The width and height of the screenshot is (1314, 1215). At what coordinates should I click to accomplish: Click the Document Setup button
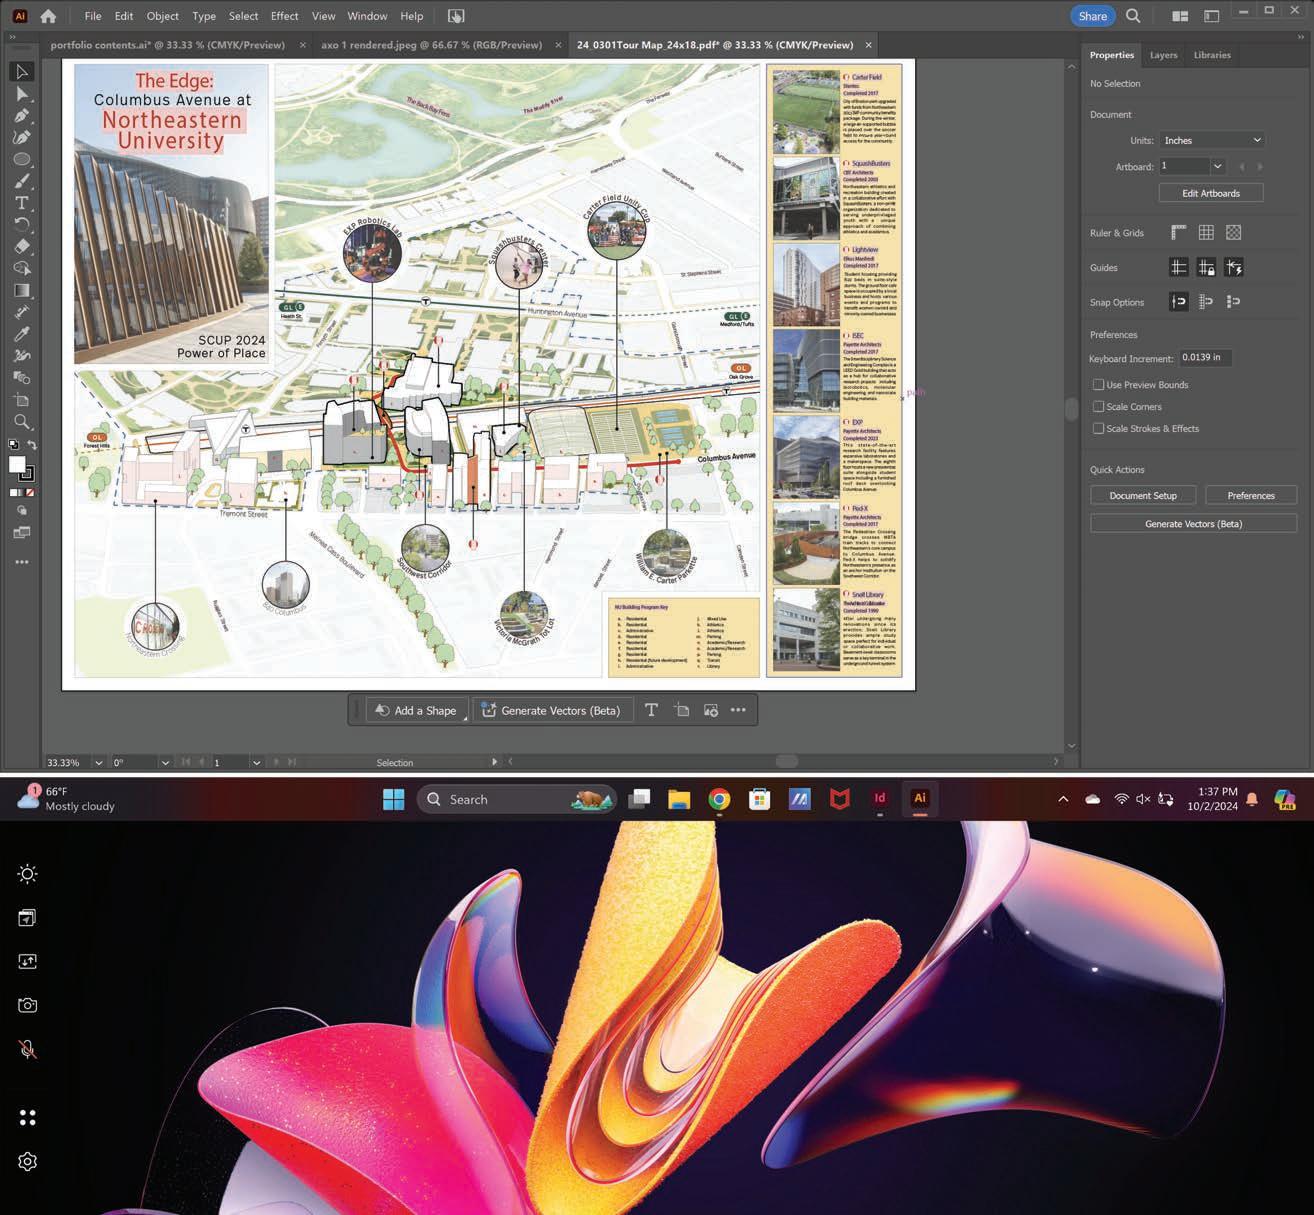tap(1143, 495)
